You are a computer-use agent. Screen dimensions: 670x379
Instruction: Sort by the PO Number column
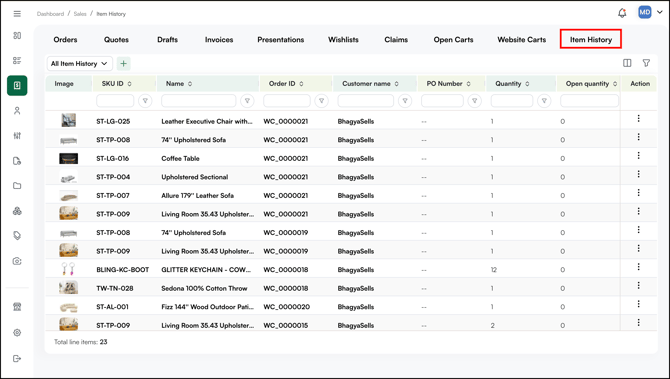coord(469,84)
